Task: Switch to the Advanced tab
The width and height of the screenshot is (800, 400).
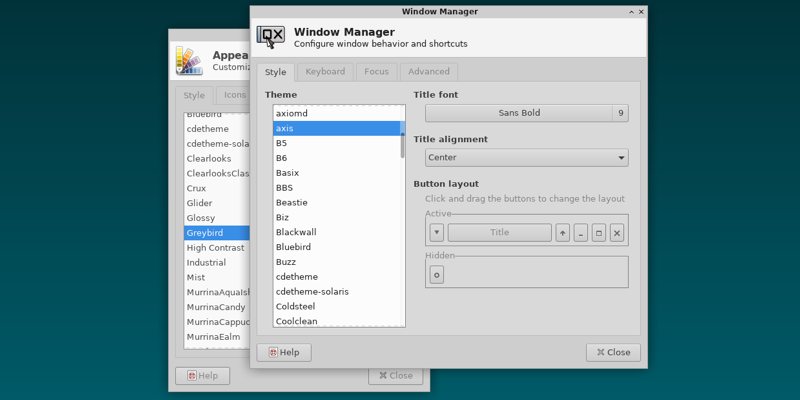Action: click(429, 72)
